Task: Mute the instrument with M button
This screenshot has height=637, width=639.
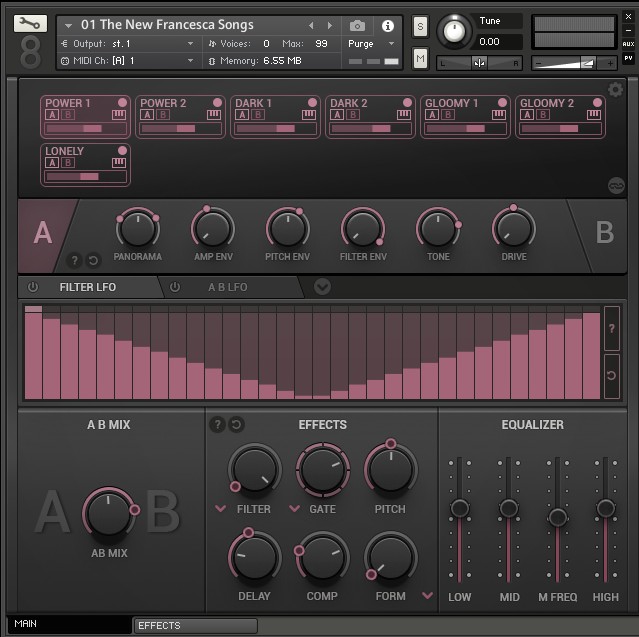Action: coord(420,59)
